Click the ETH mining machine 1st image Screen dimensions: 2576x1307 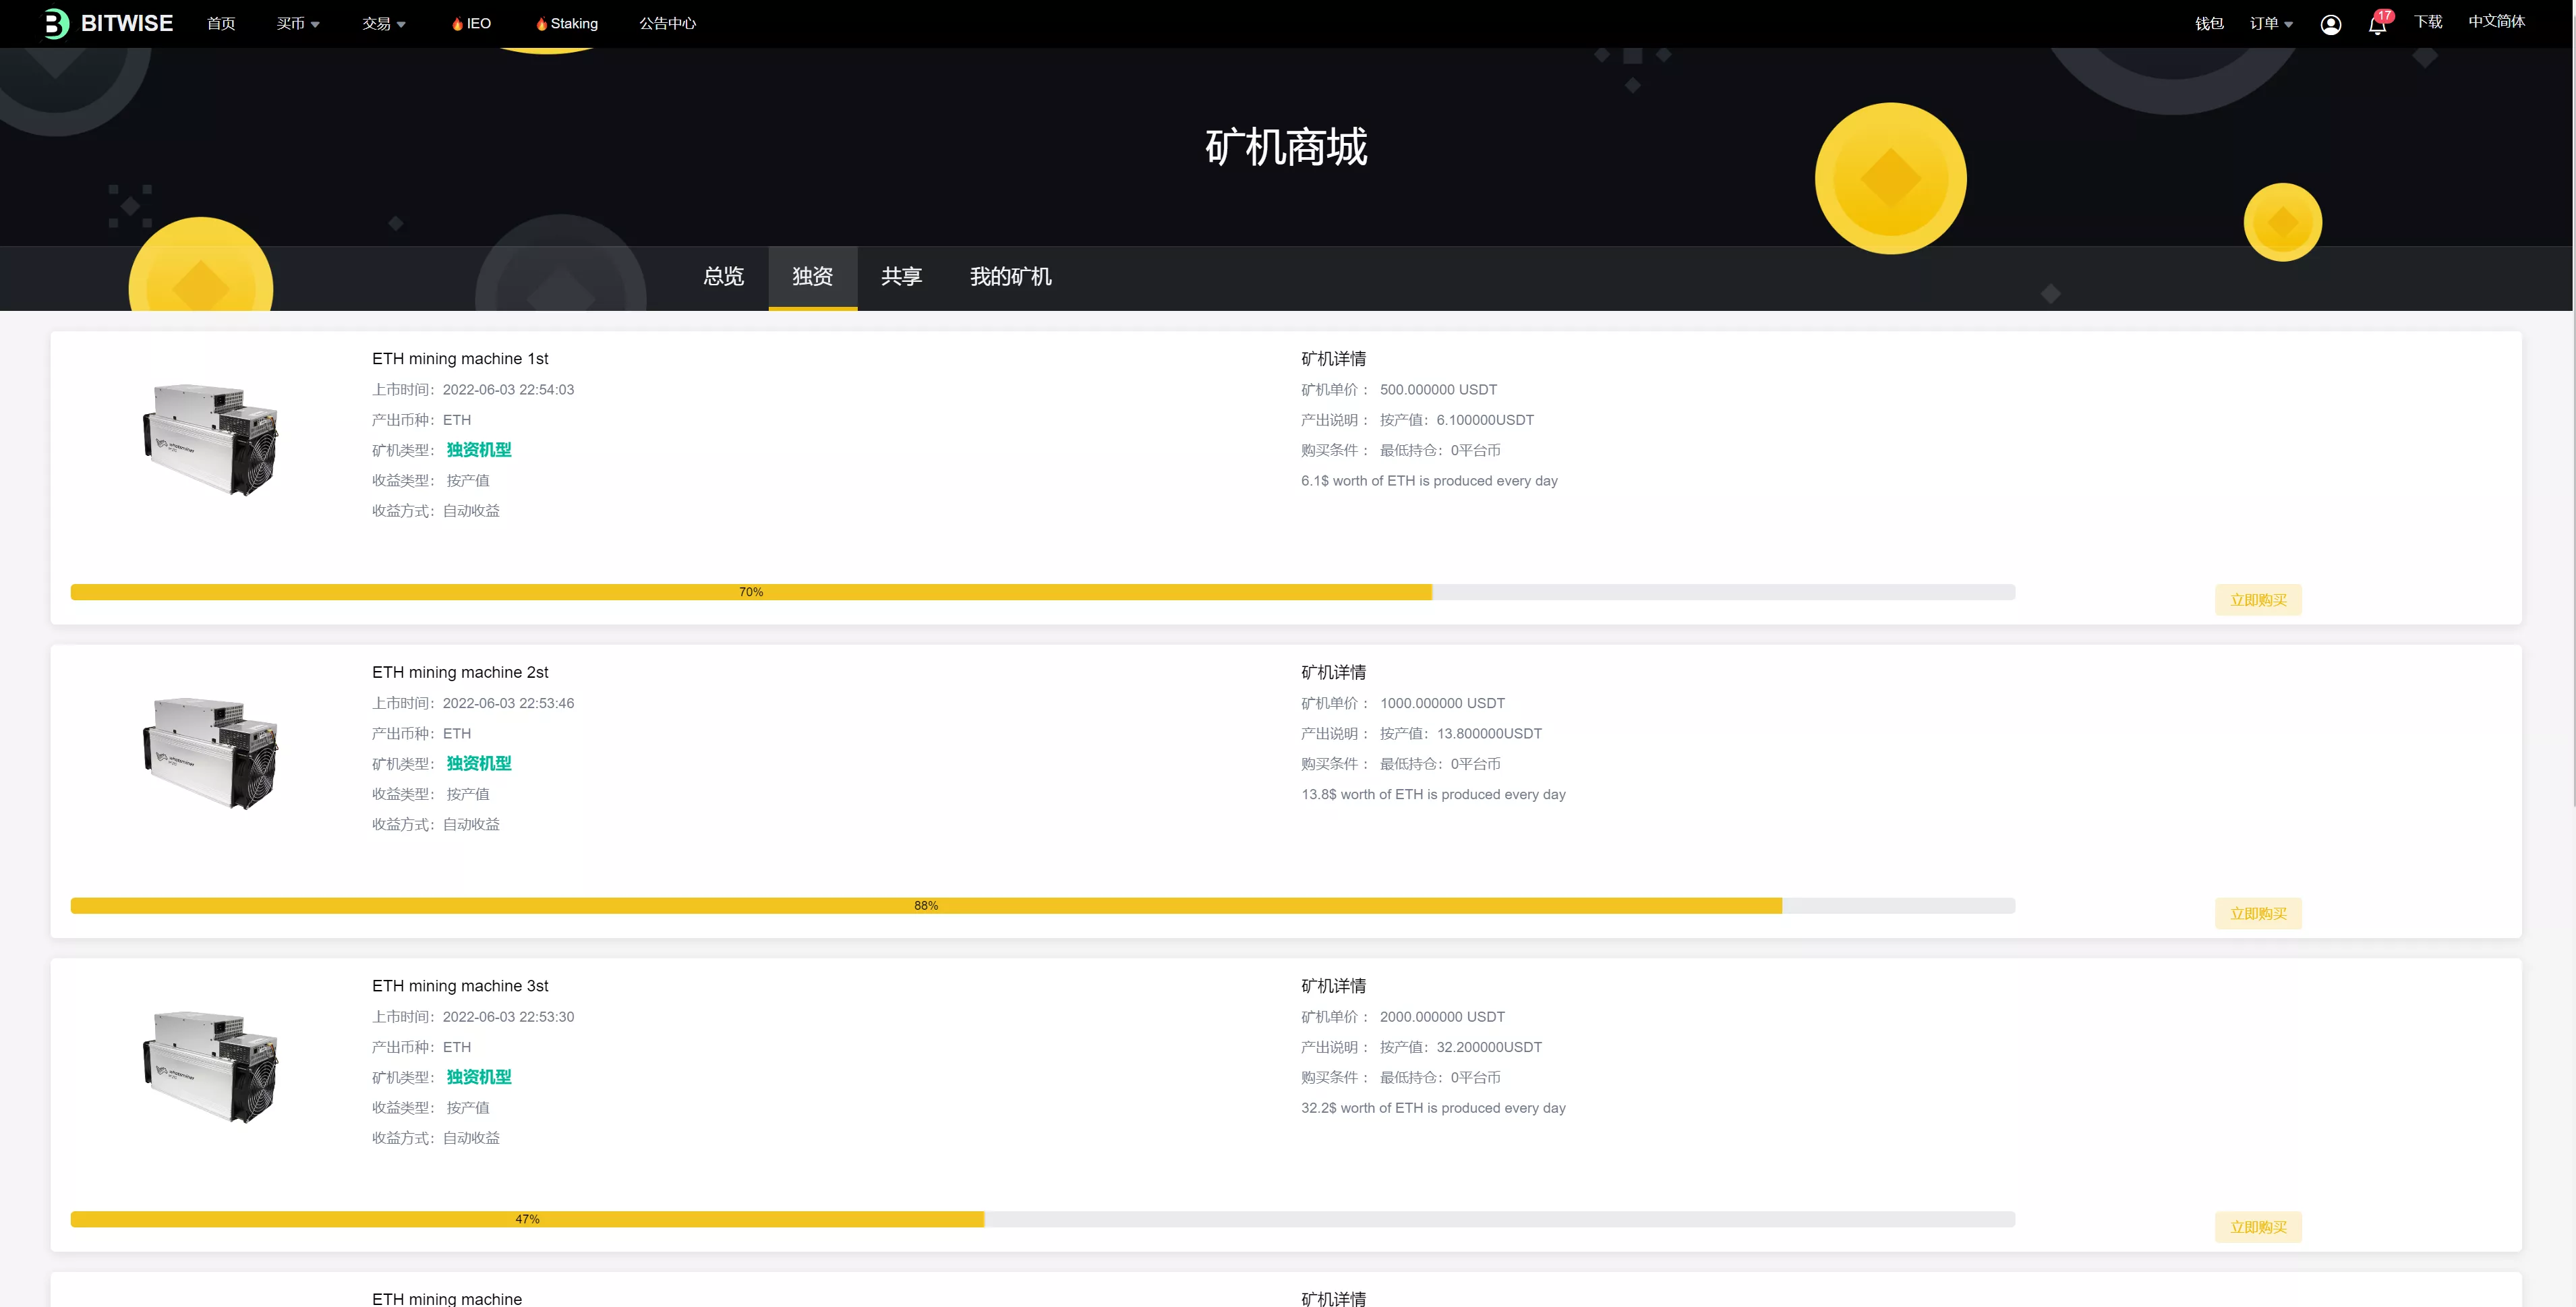(211, 438)
